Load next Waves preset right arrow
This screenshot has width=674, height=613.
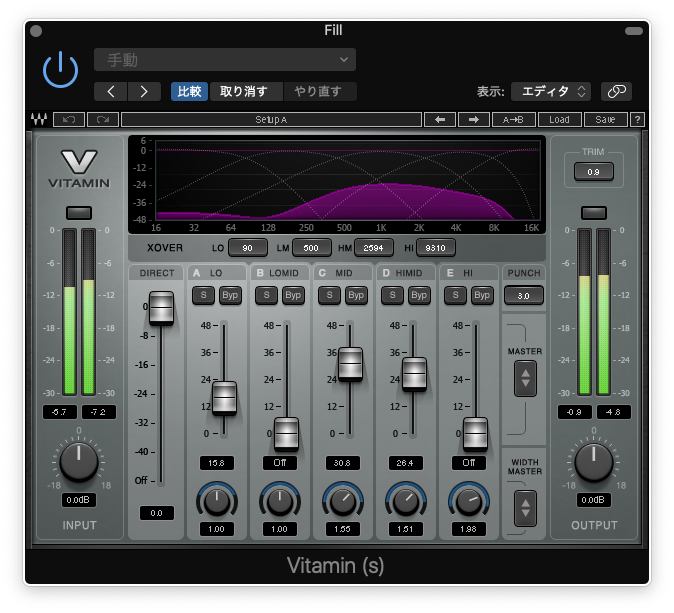point(474,120)
